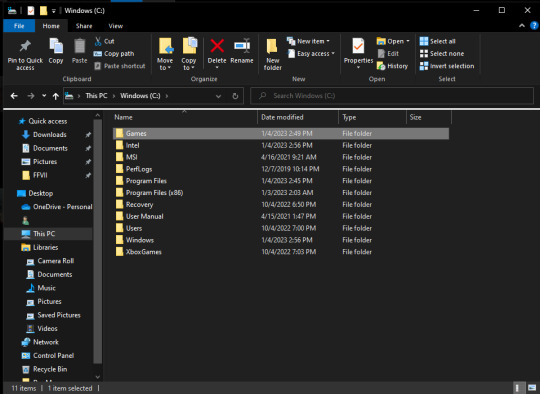Image resolution: width=540 pixels, height=394 pixels.
Task: Switch to Large icons view in status bar
Action: (532, 388)
